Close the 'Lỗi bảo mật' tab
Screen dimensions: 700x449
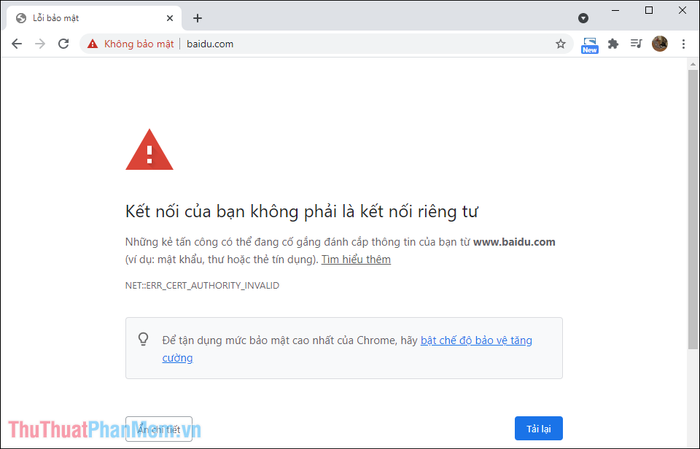point(170,18)
